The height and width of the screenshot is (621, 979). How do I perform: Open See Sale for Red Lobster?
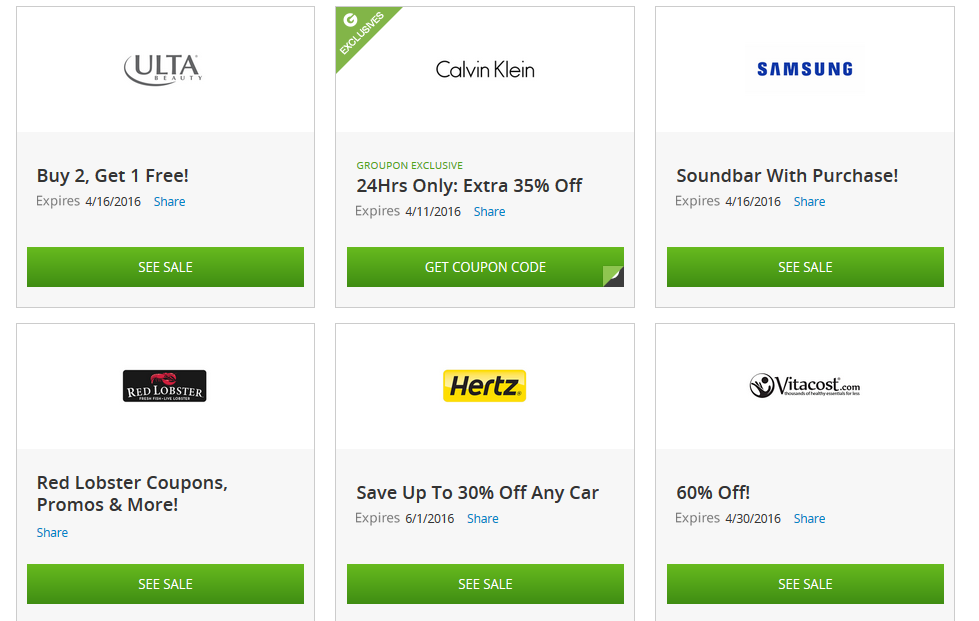point(165,584)
